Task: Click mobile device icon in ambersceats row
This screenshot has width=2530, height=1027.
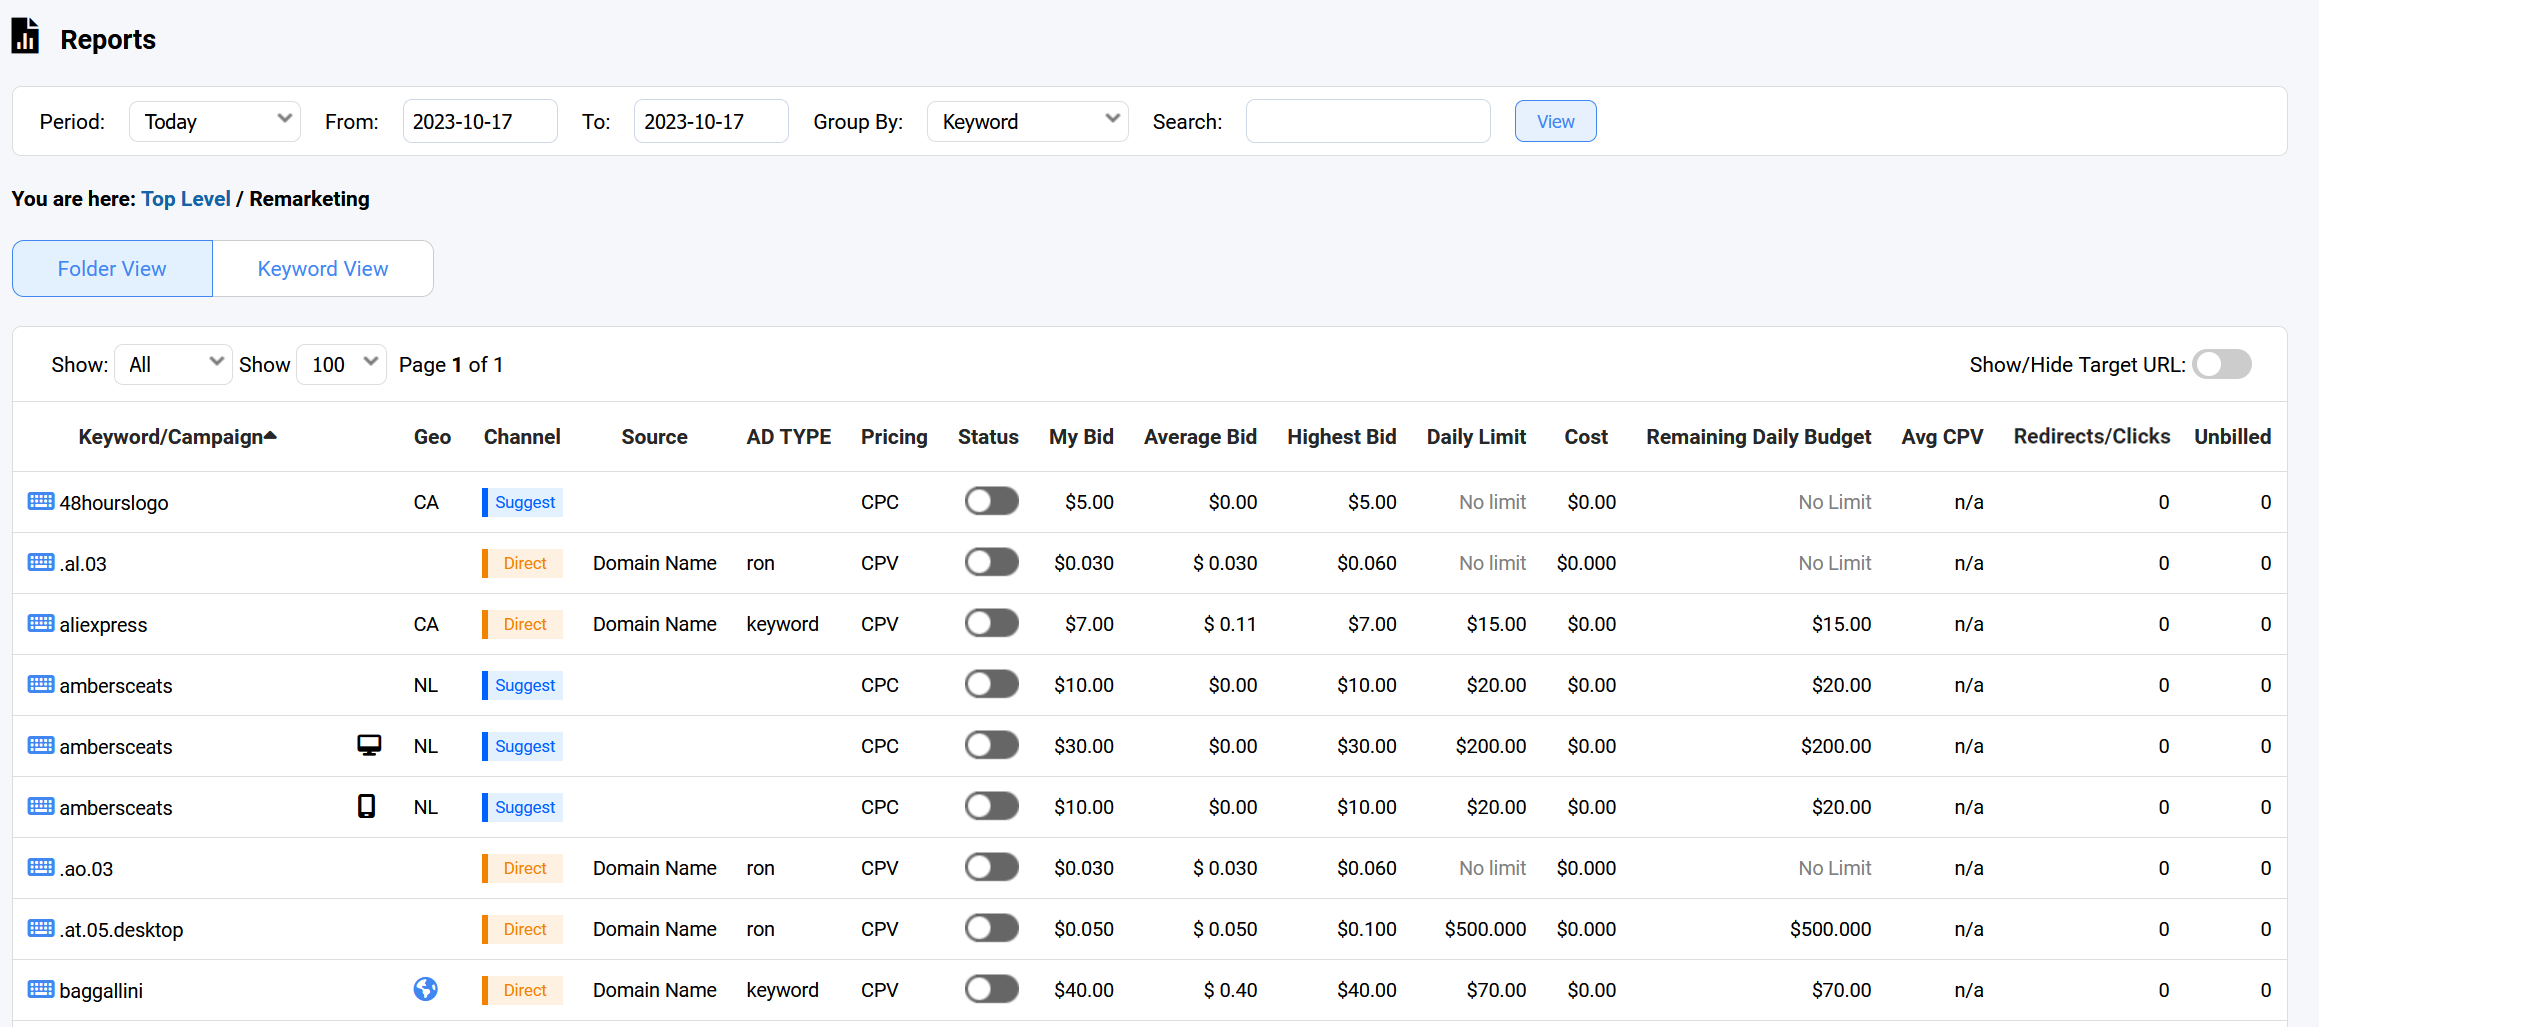Action: coord(367,806)
